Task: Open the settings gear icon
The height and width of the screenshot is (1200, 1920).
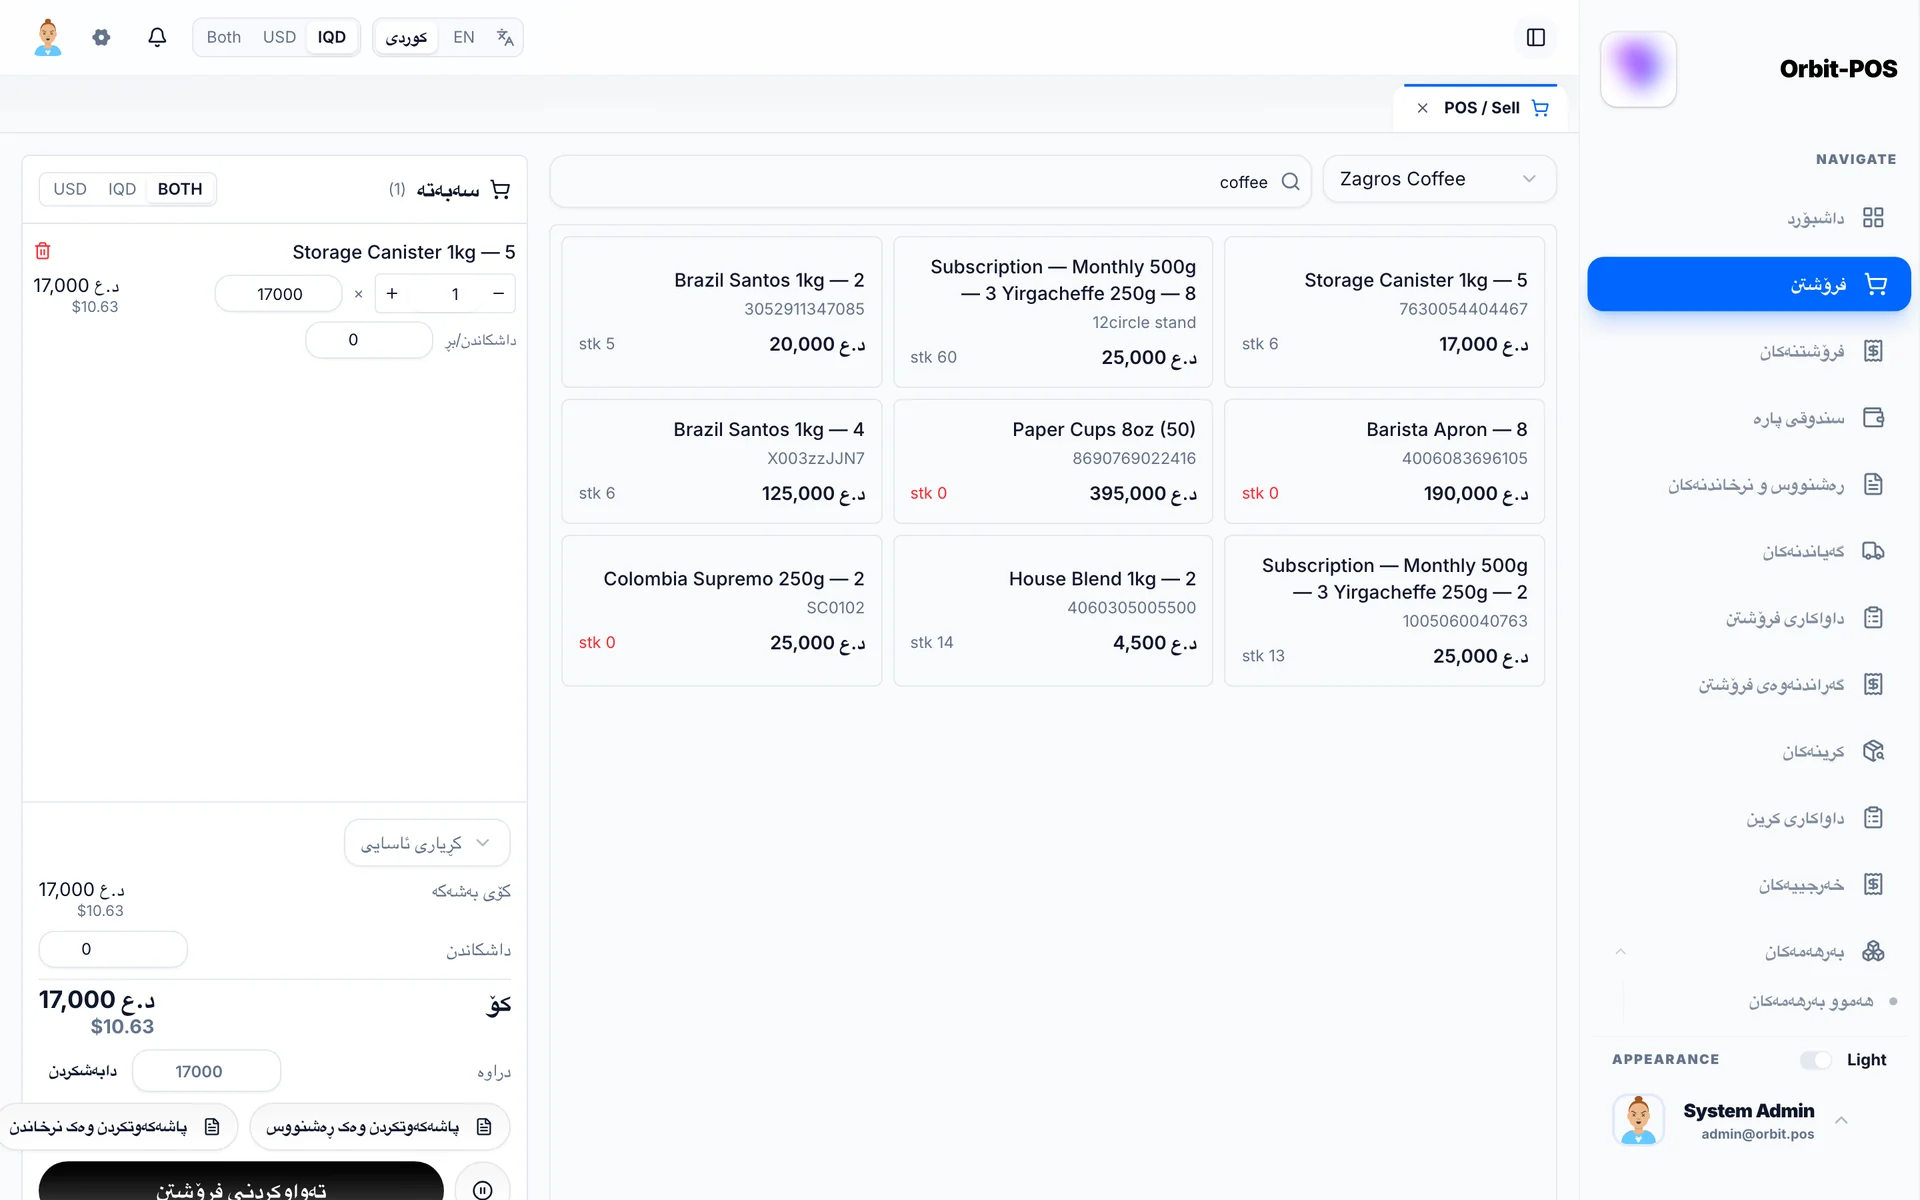Action: click(x=101, y=37)
